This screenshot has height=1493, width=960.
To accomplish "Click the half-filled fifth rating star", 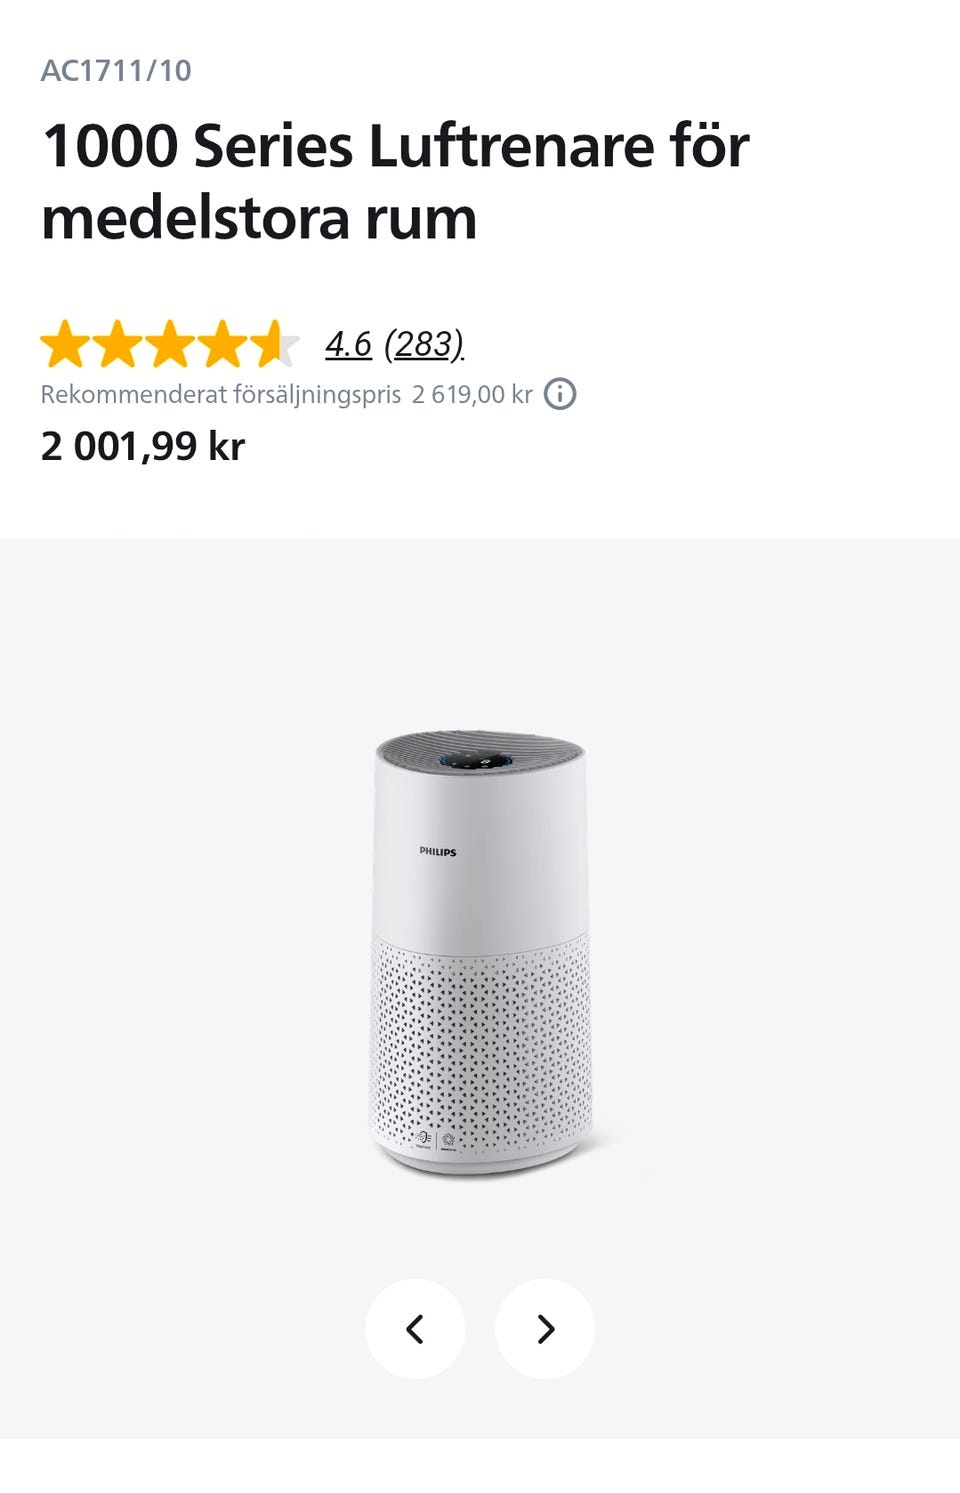I will pyautogui.click(x=274, y=344).
